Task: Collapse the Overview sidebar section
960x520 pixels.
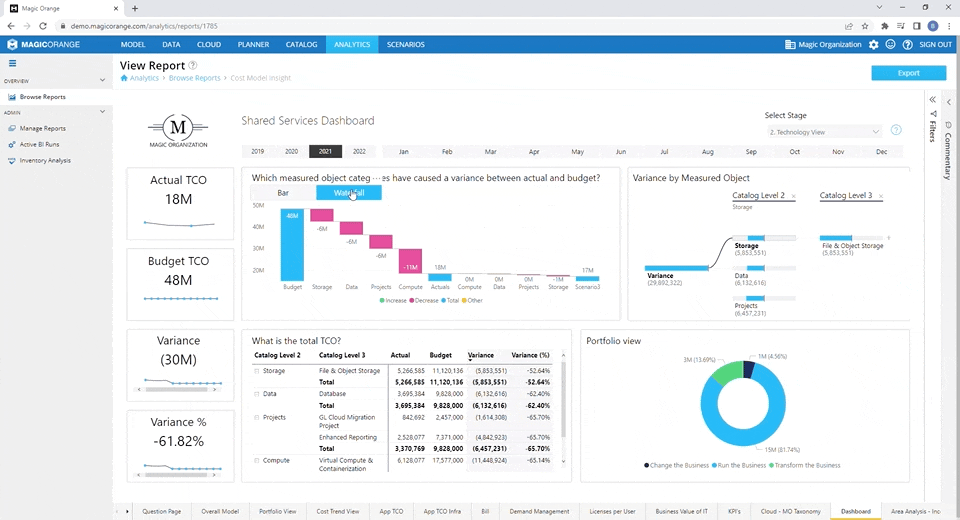Action: tap(103, 80)
